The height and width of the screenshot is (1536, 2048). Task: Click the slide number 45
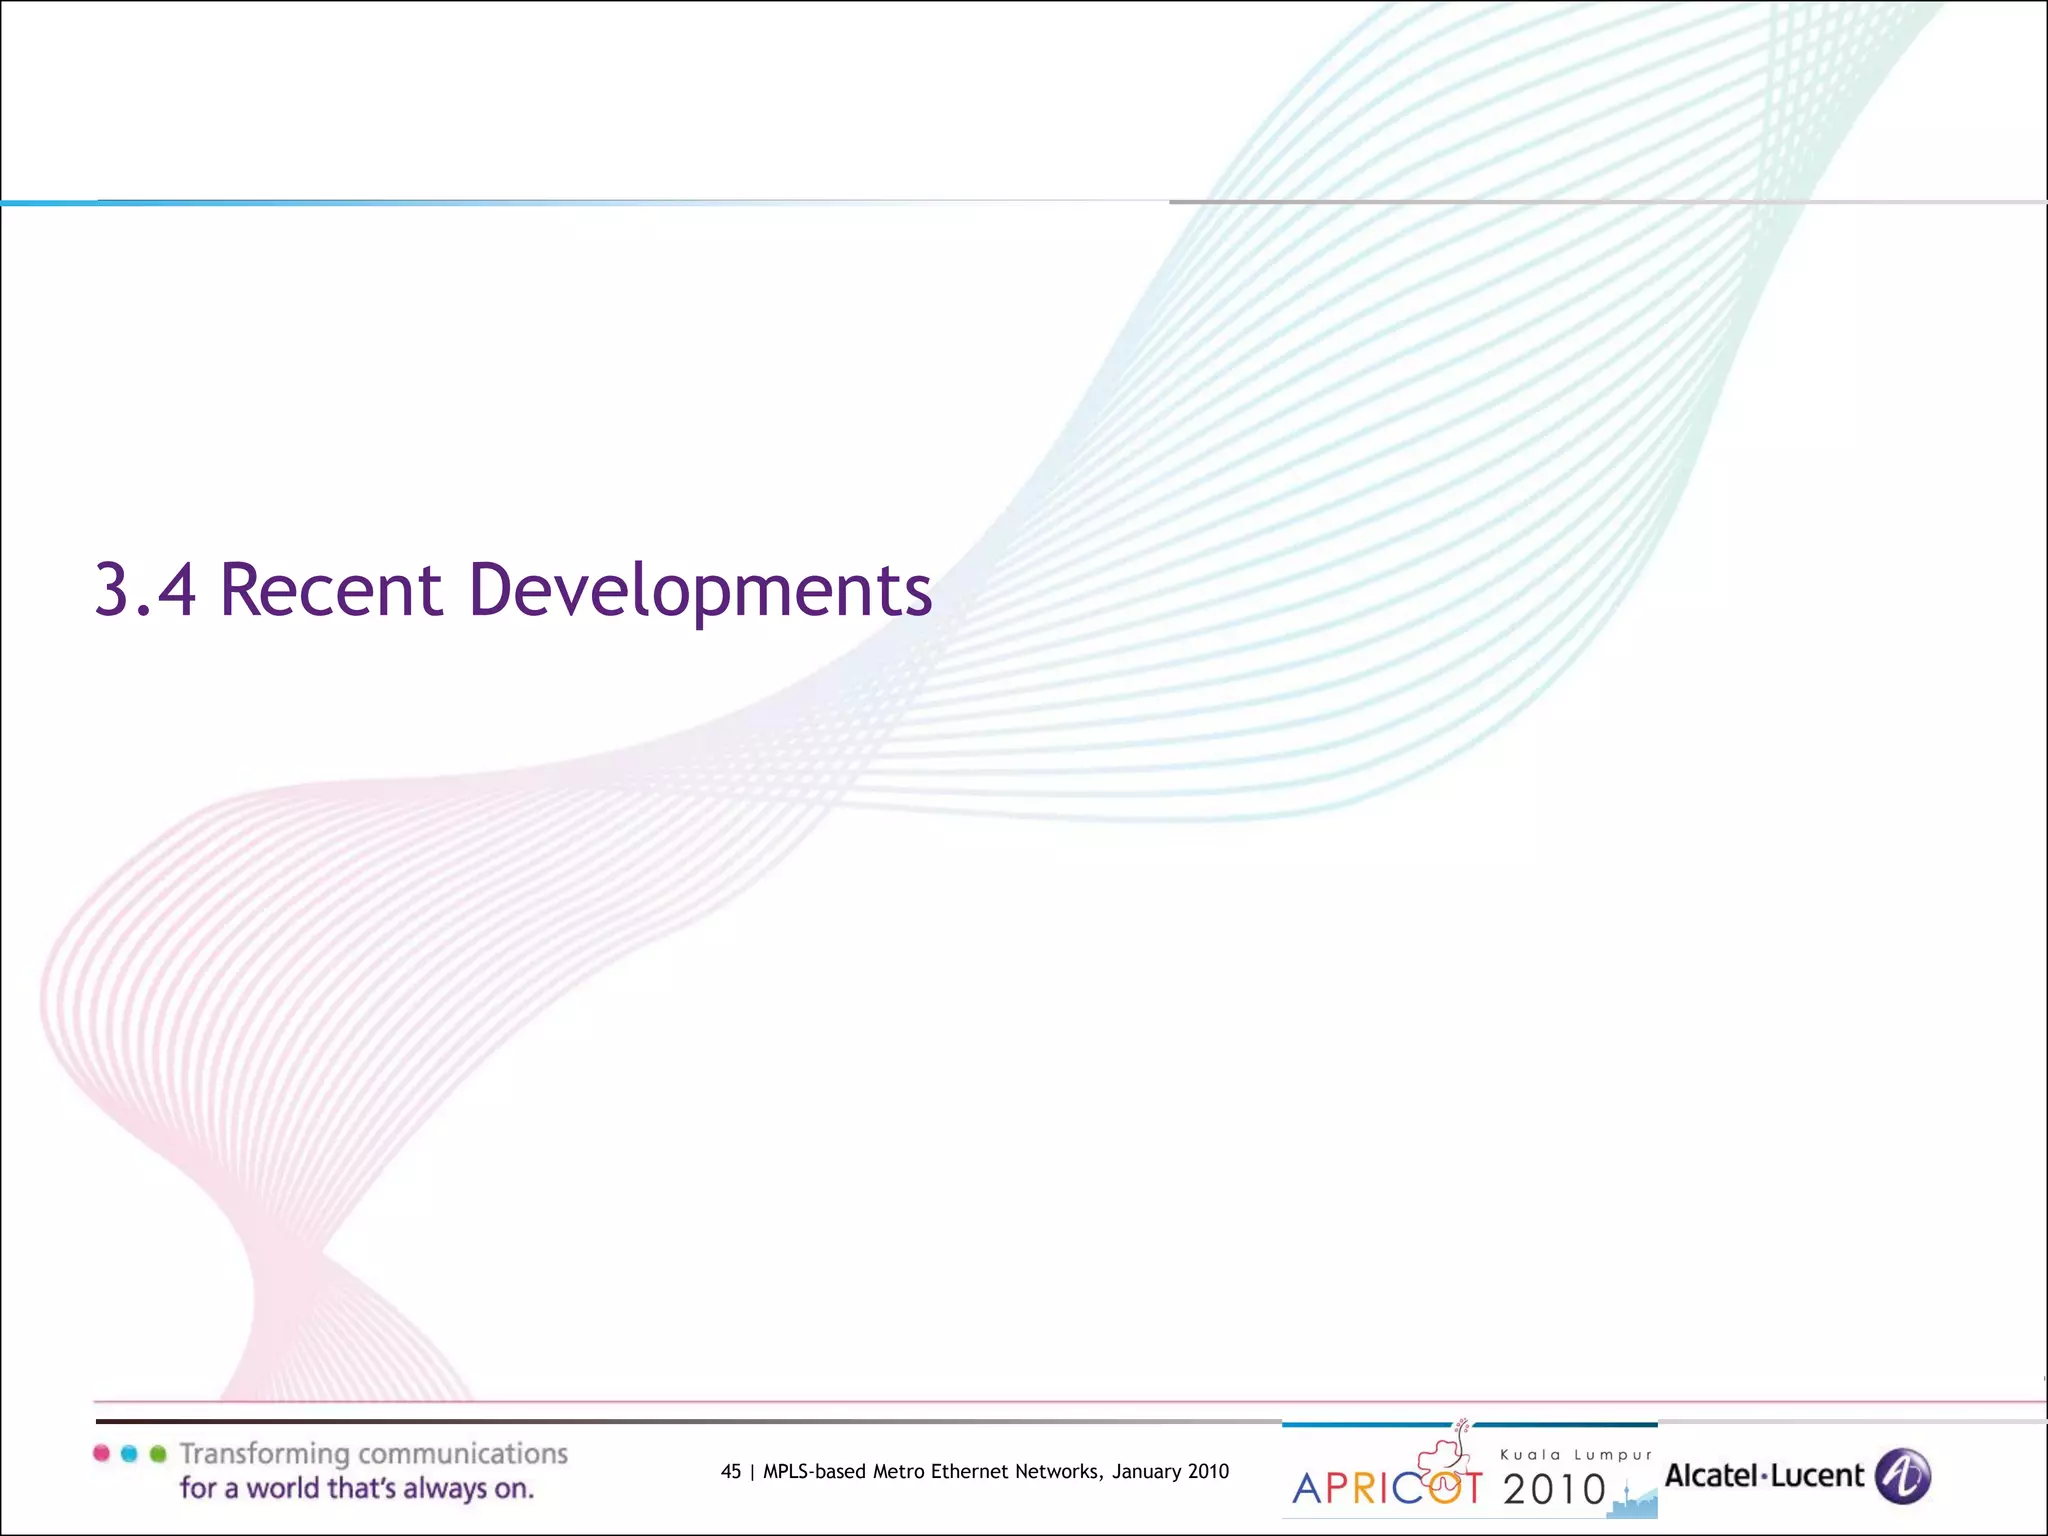730,1471
